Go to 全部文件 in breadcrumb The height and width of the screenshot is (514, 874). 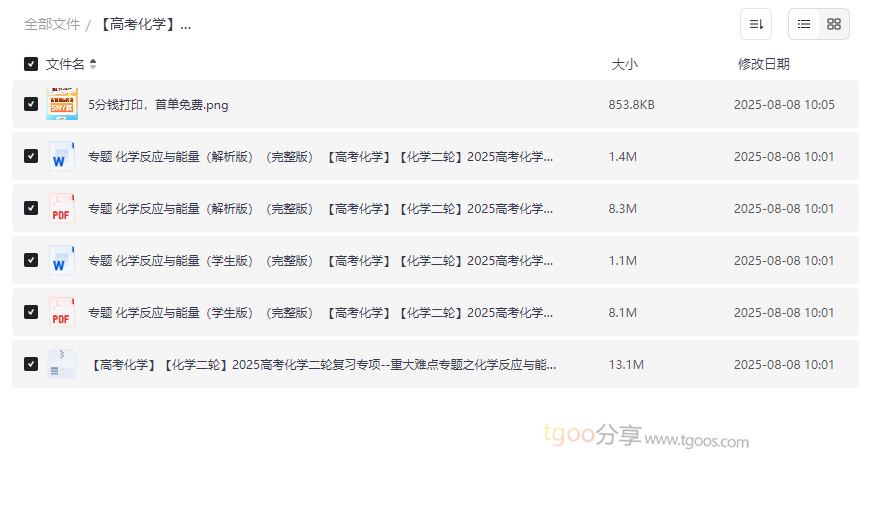point(52,24)
